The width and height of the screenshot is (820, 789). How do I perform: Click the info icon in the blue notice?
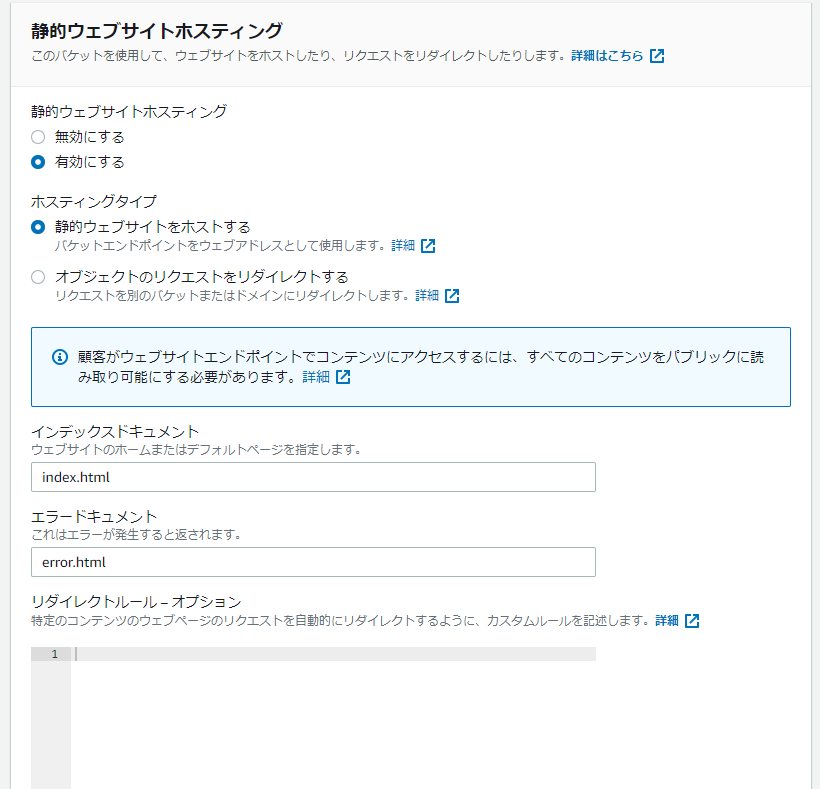(60, 357)
